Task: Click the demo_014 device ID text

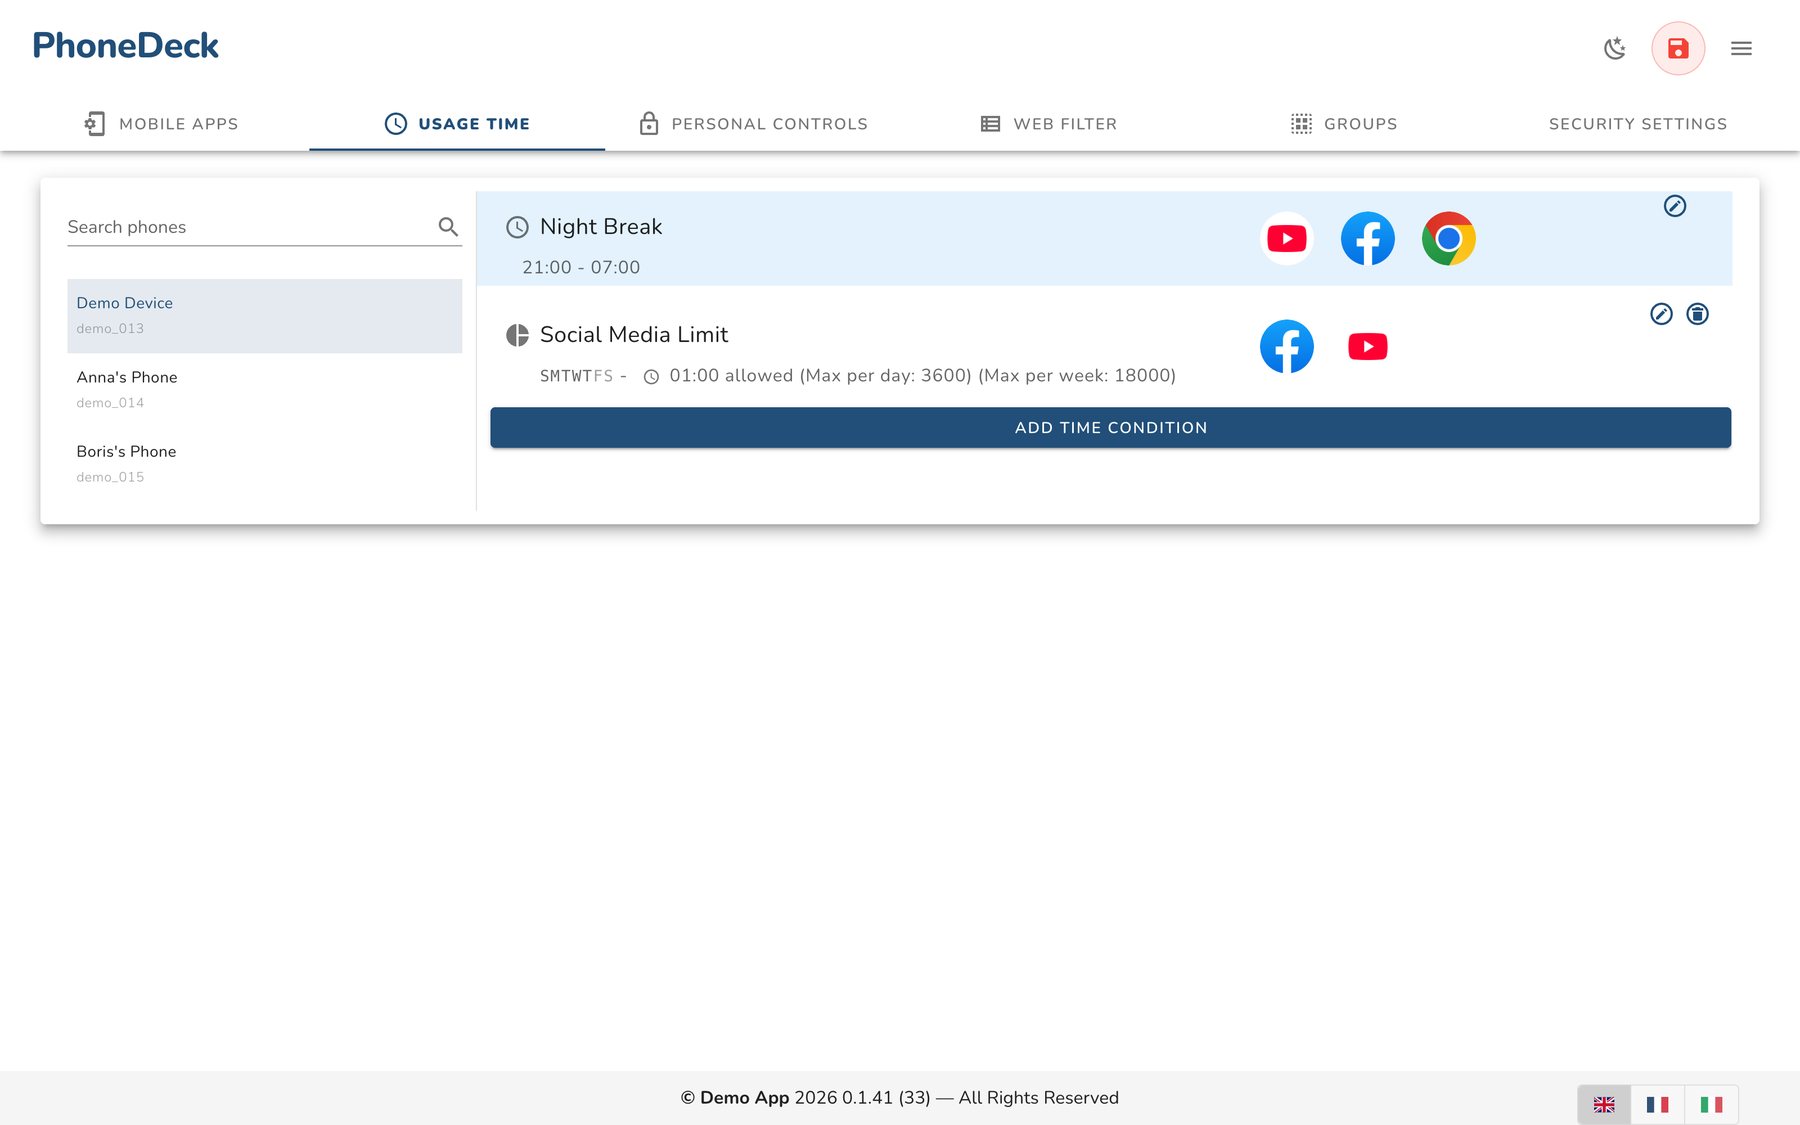Action: click(110, 403)
